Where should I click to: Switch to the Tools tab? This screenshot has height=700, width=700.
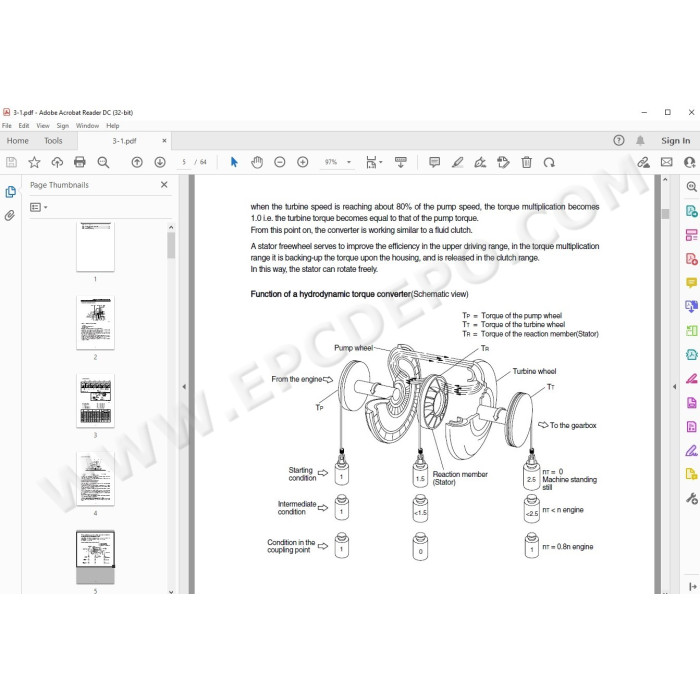pos(53,141)
